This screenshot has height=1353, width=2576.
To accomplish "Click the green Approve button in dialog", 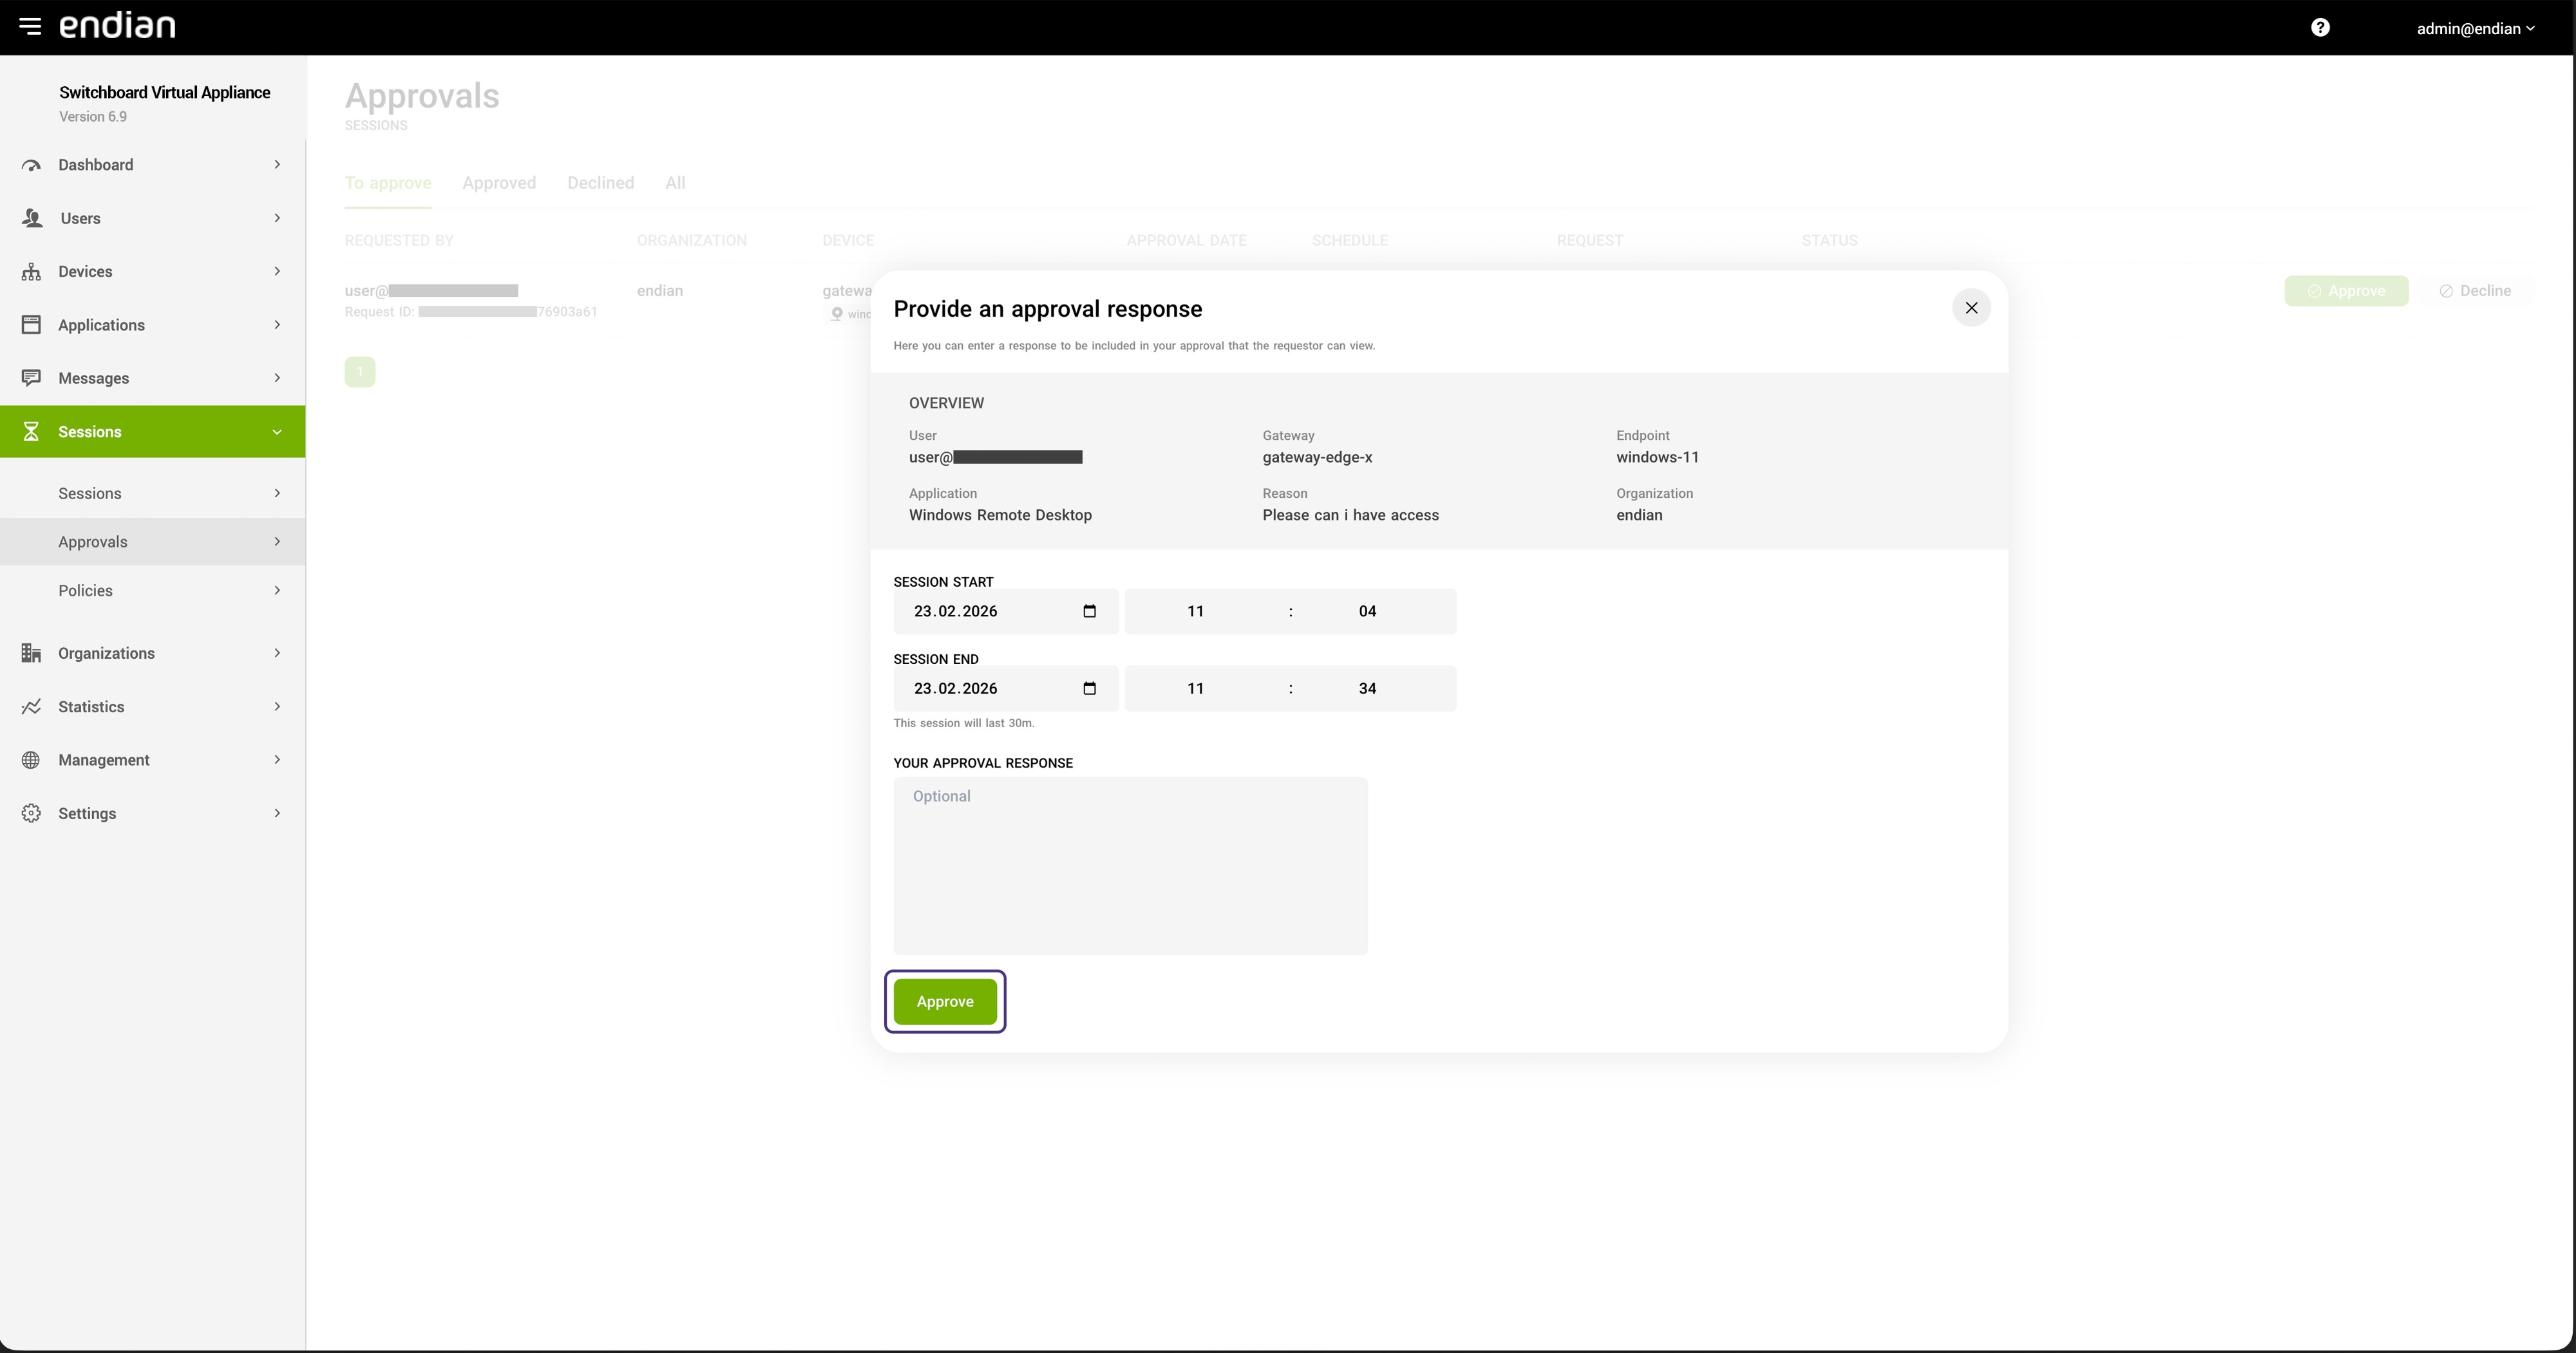I will (x=945, y=1002).
